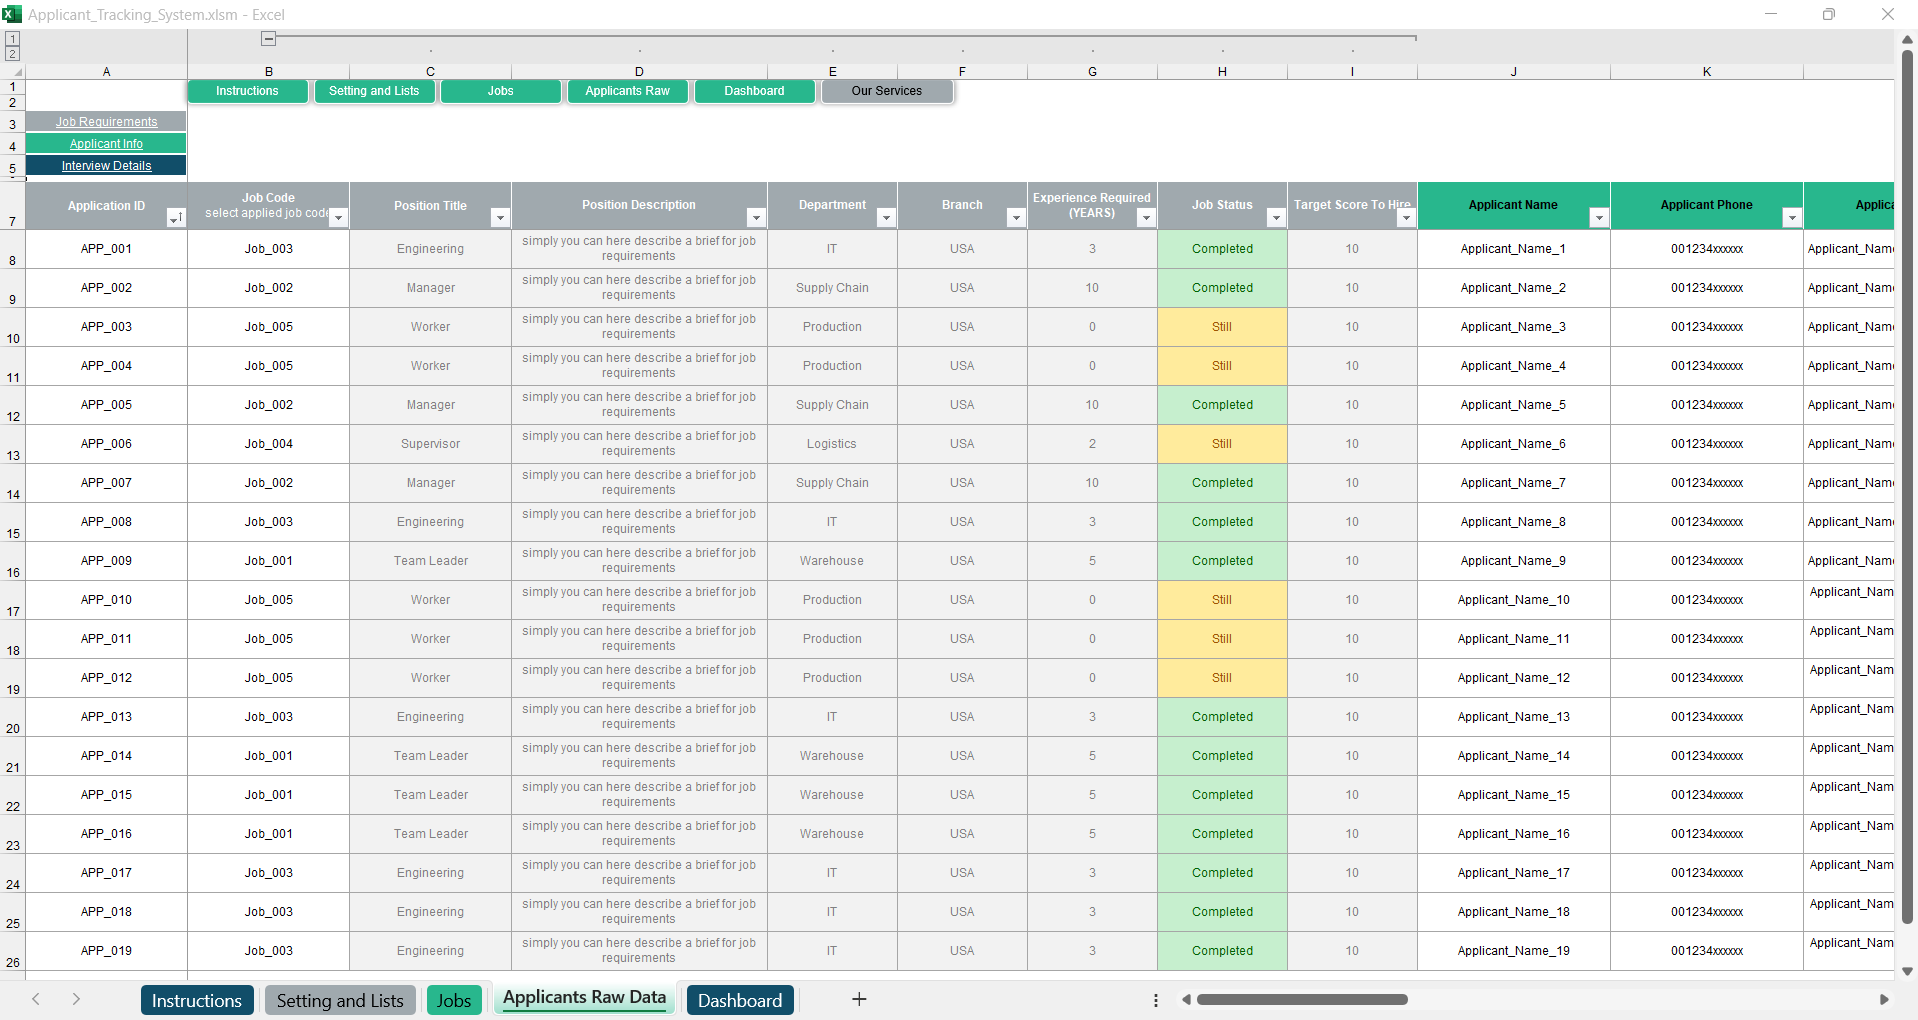The image size is (1918, 1020).
Task: Switch to the Setting and Lists sheet tab
Action: click(x=340, y=1000)
